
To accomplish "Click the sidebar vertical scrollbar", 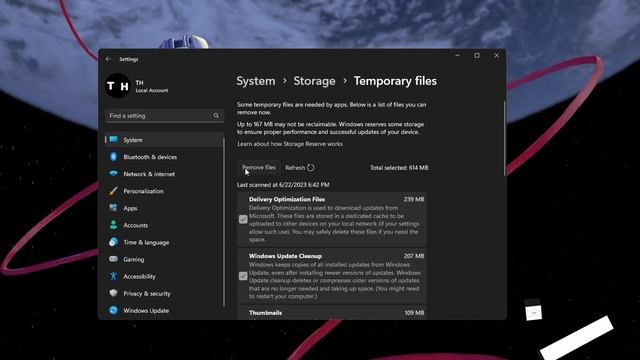I will click(224, 222).
